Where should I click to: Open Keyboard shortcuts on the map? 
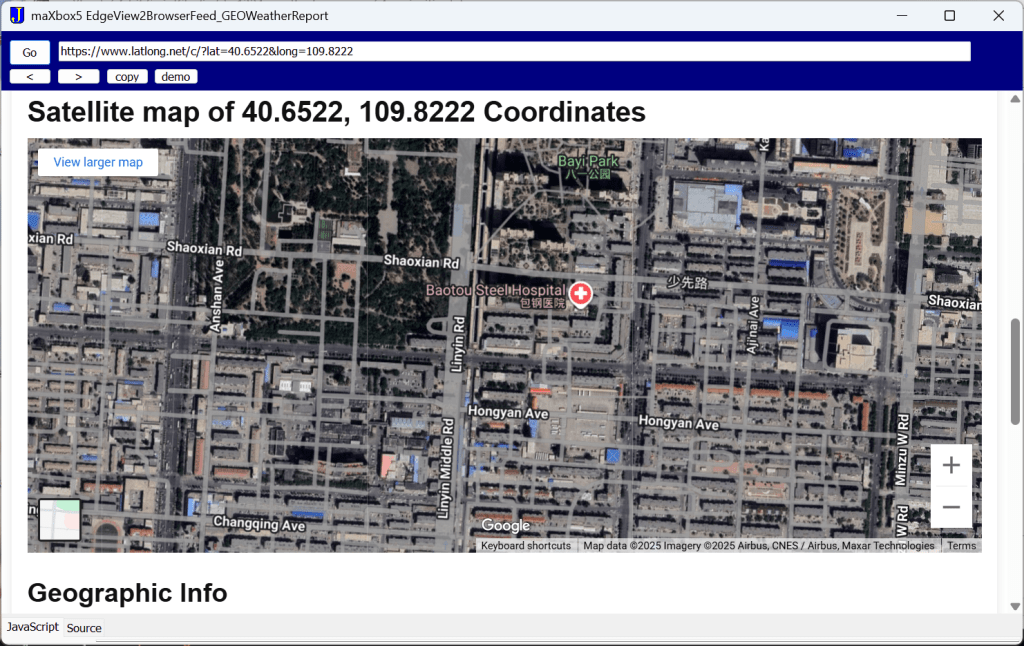526,546
